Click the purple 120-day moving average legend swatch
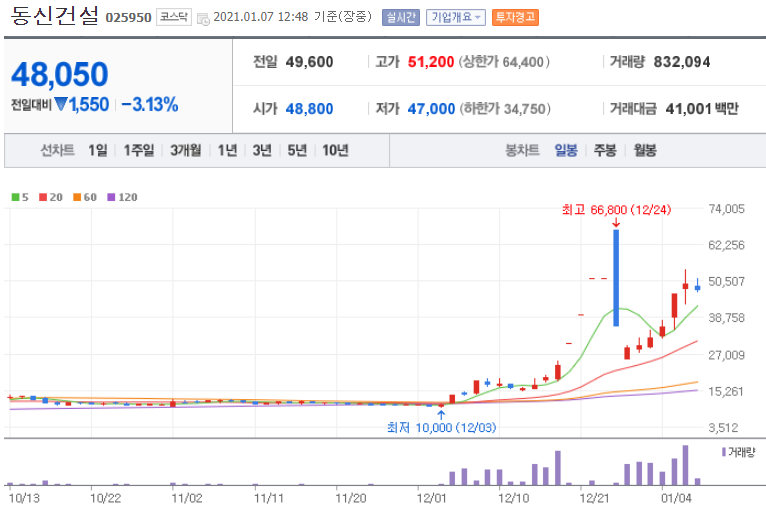This screenshot has height=513, width=766. pos(111,197)
